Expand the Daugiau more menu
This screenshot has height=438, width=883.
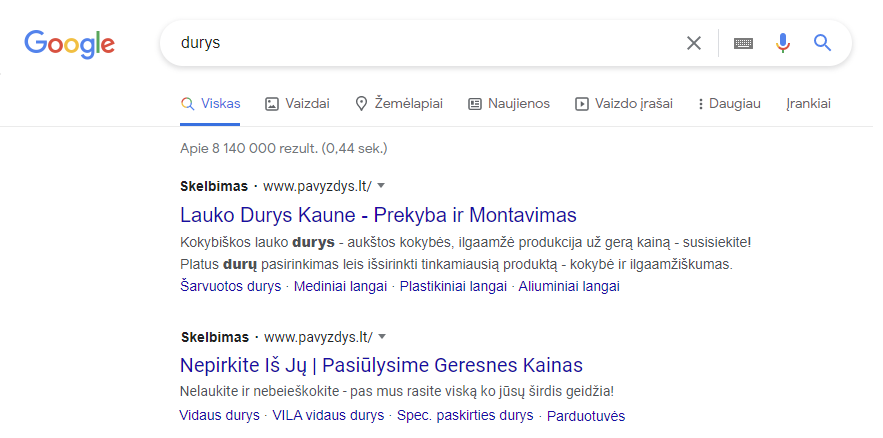point(729,104)
